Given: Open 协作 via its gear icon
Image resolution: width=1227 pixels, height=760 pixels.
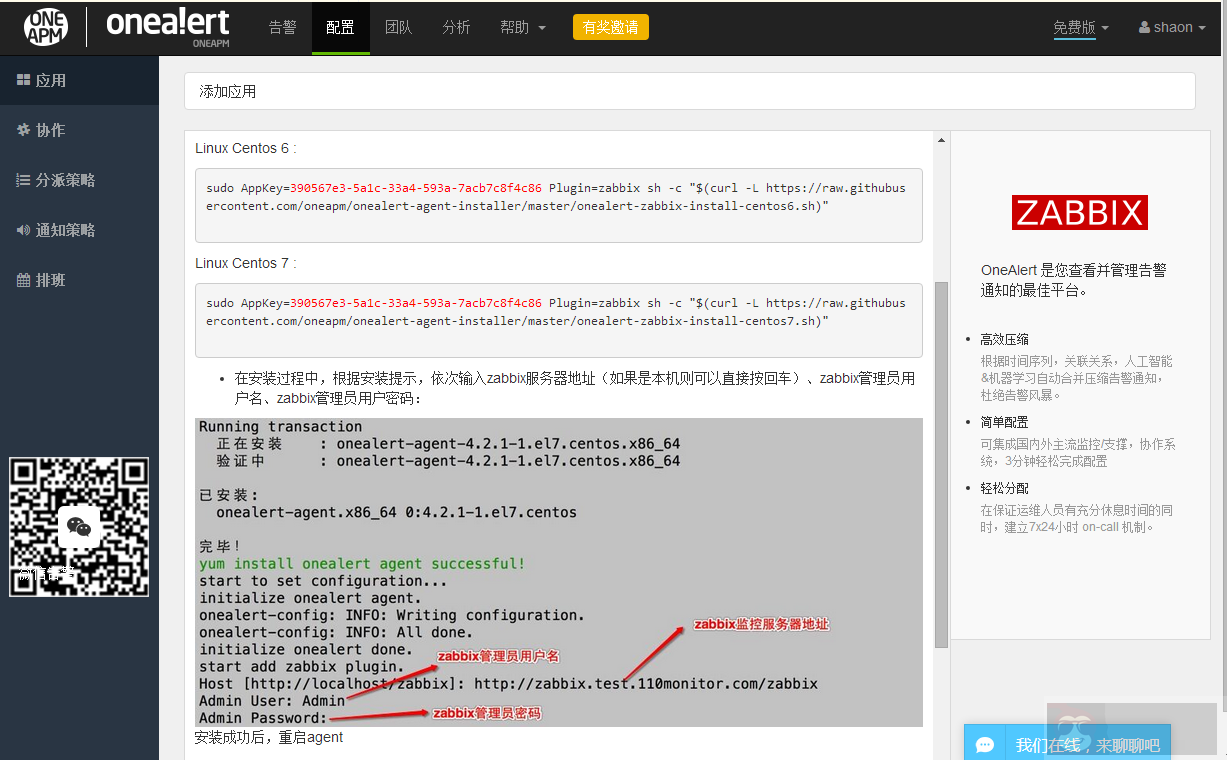Looking at the screenshot, I should [x=25, y=129].
